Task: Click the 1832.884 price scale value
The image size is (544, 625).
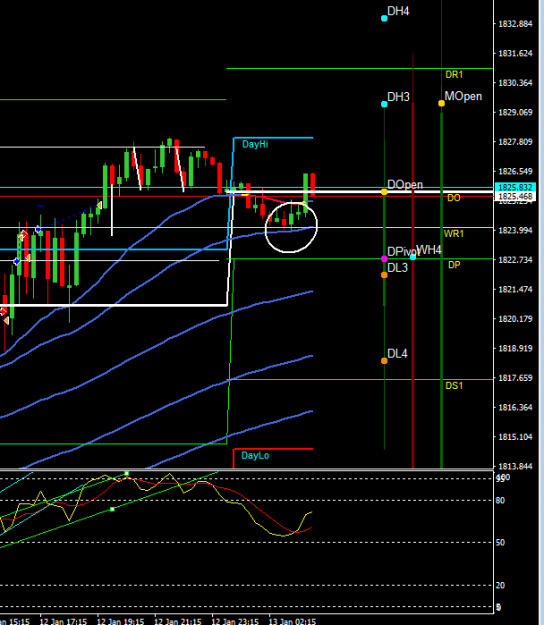Action: (x=515, y=24)
